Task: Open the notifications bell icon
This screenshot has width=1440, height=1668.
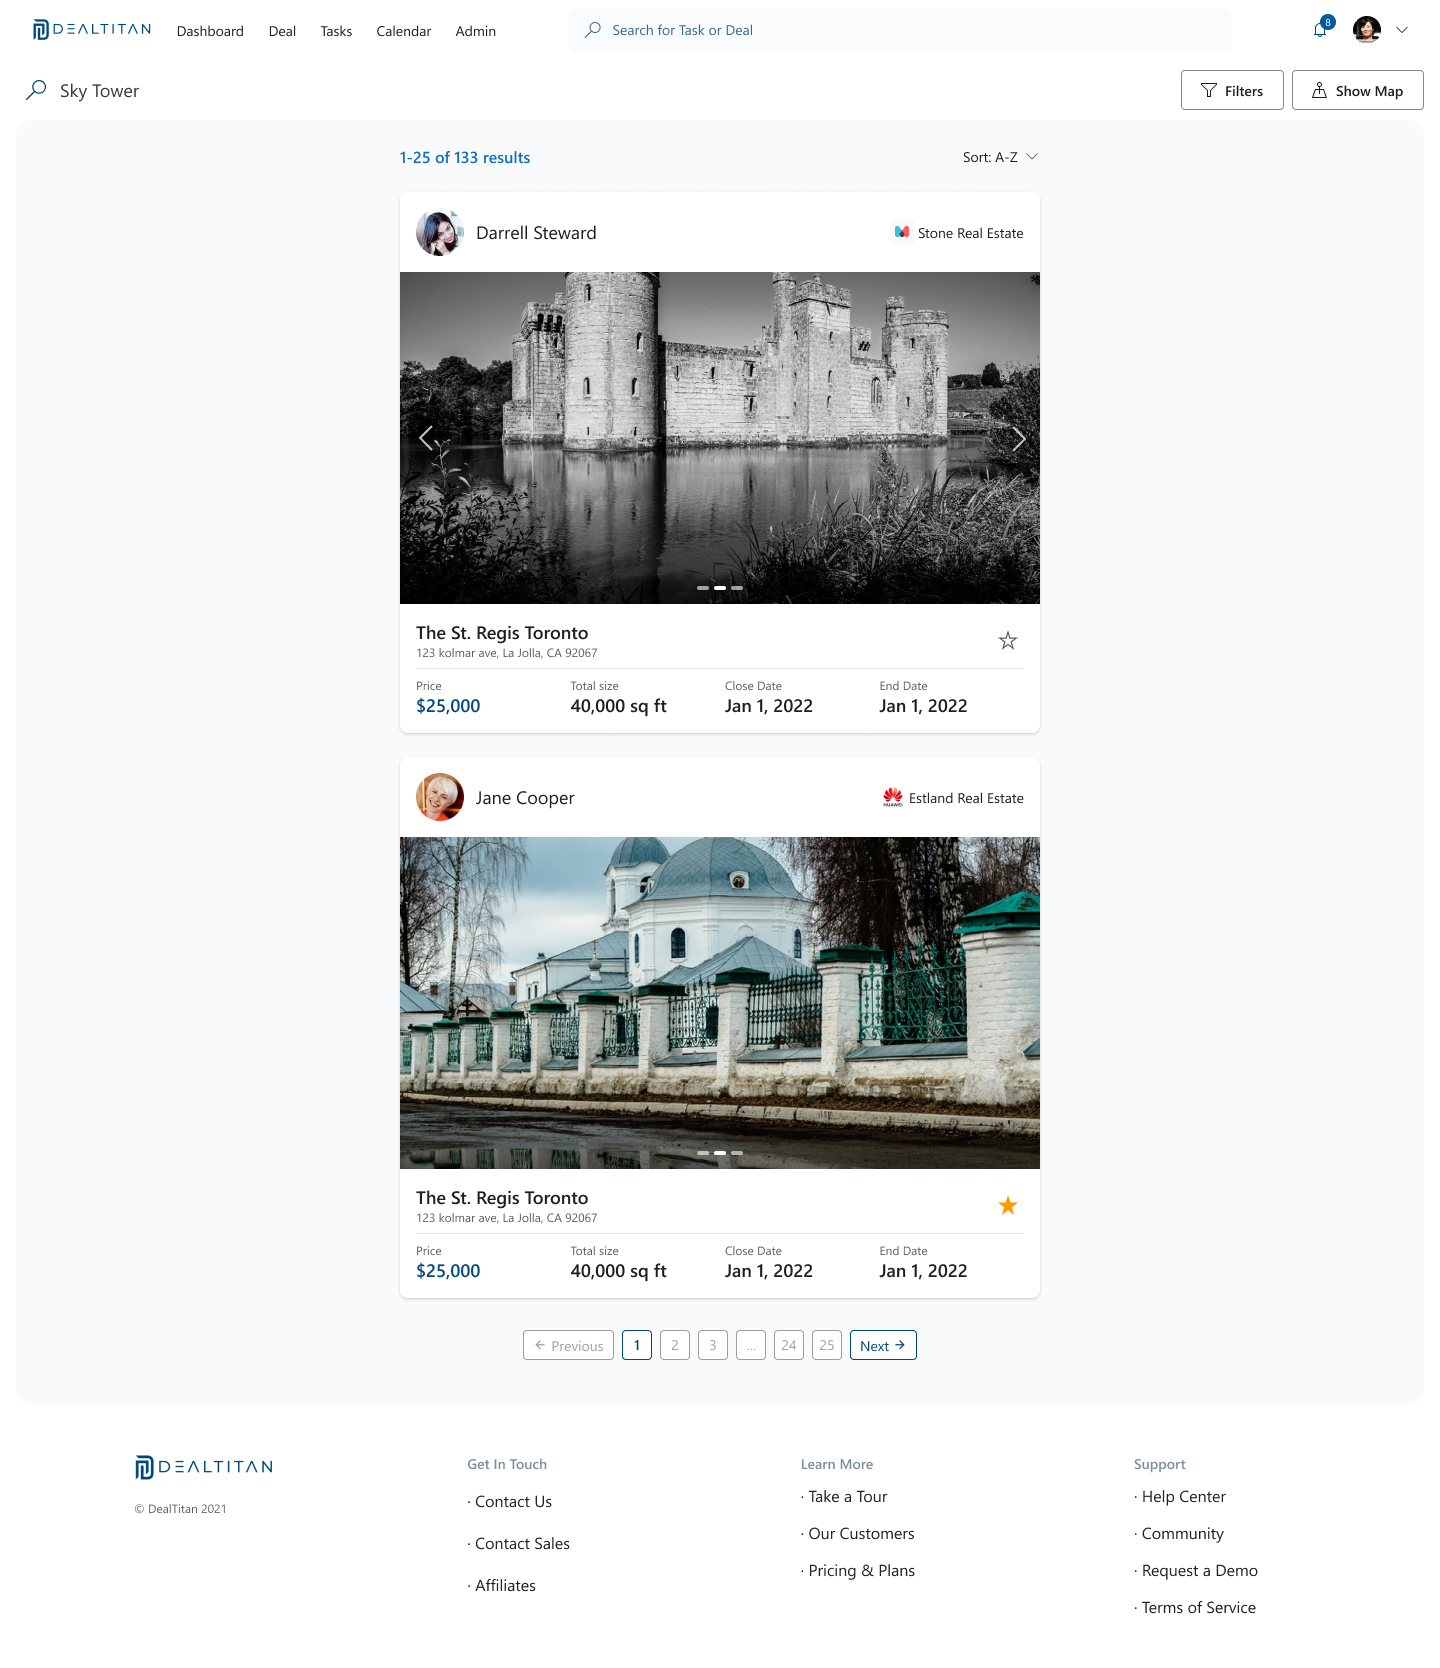Action: [1320, 30]
